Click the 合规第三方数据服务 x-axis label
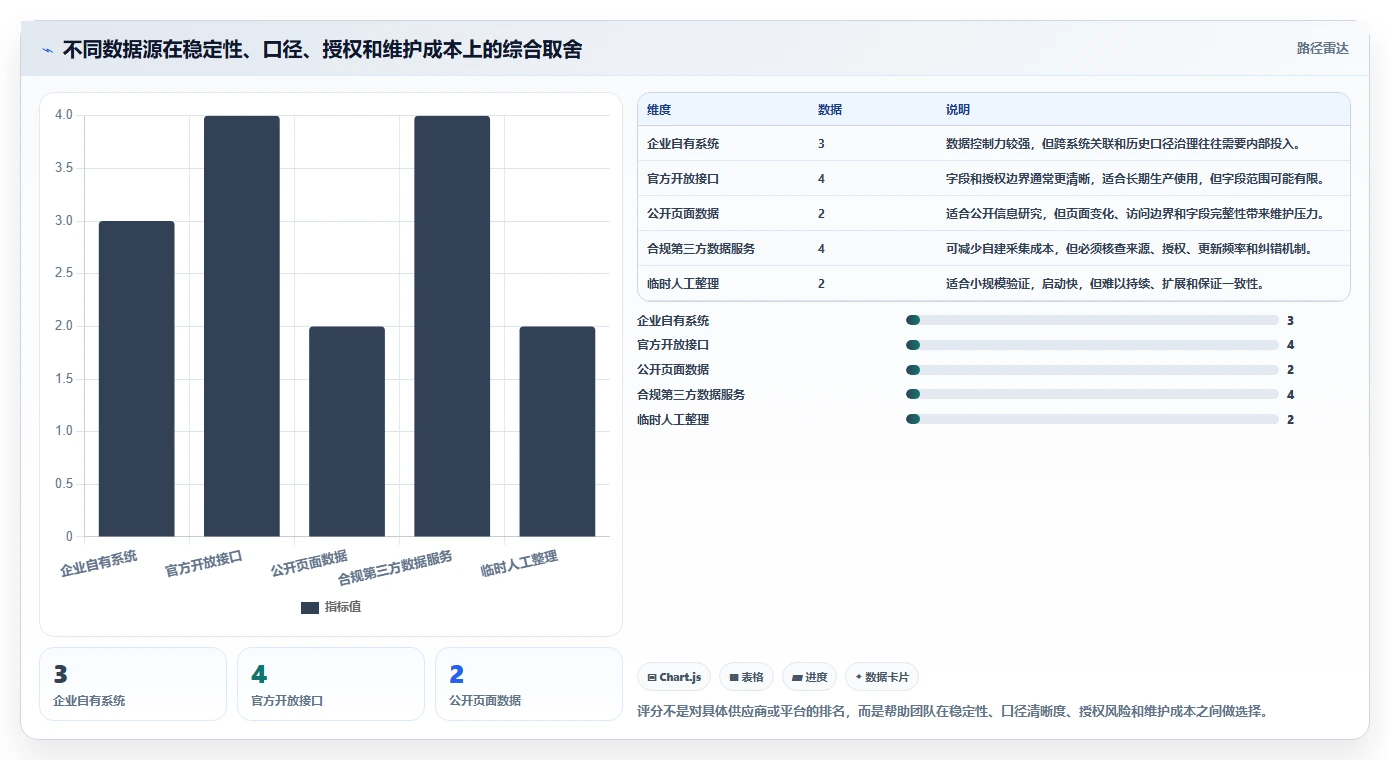Screen dimensions: 1390x760 396,568
